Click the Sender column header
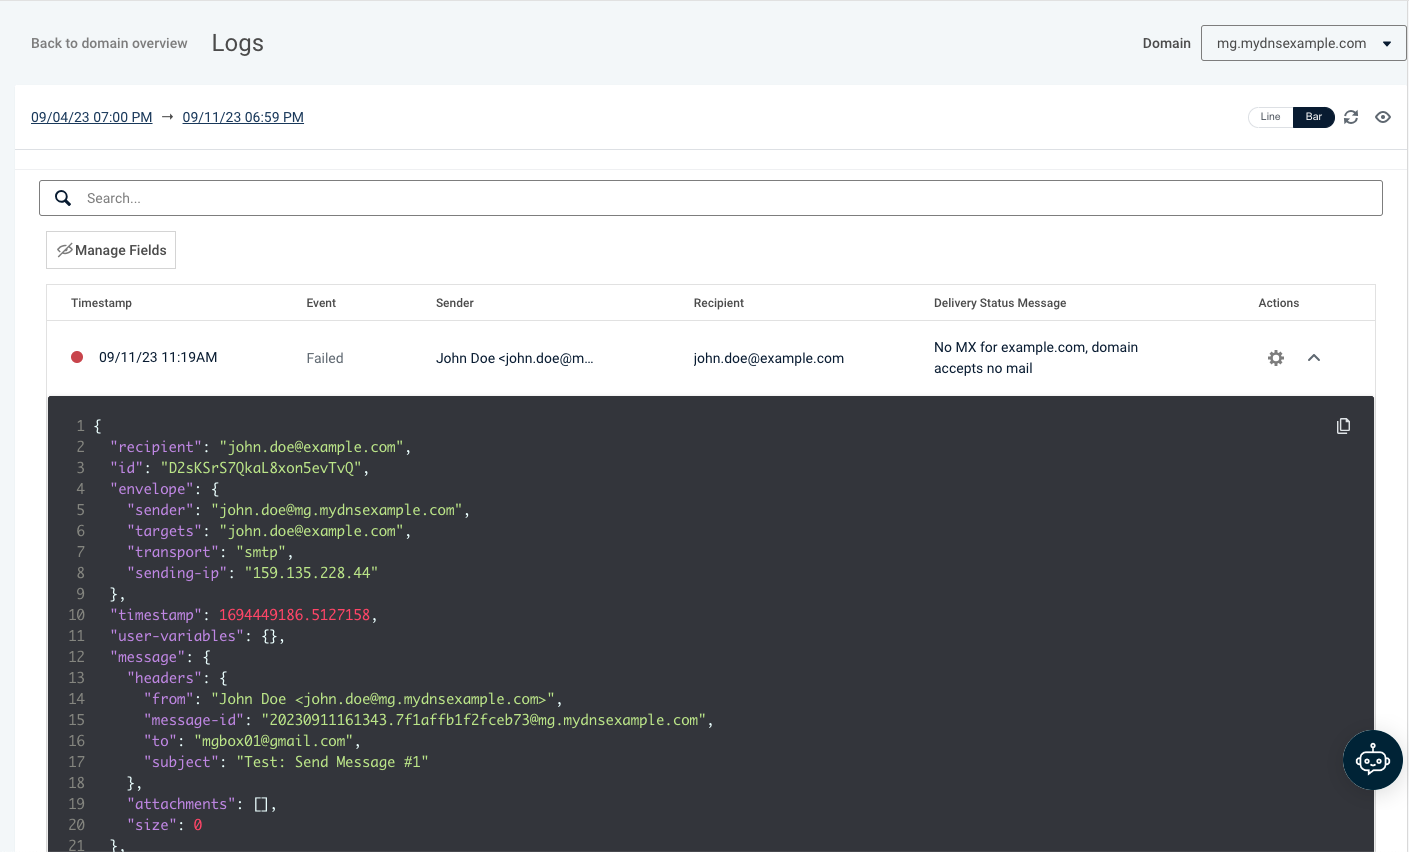Screen dimensions: 1409x852 click(455, 303)
